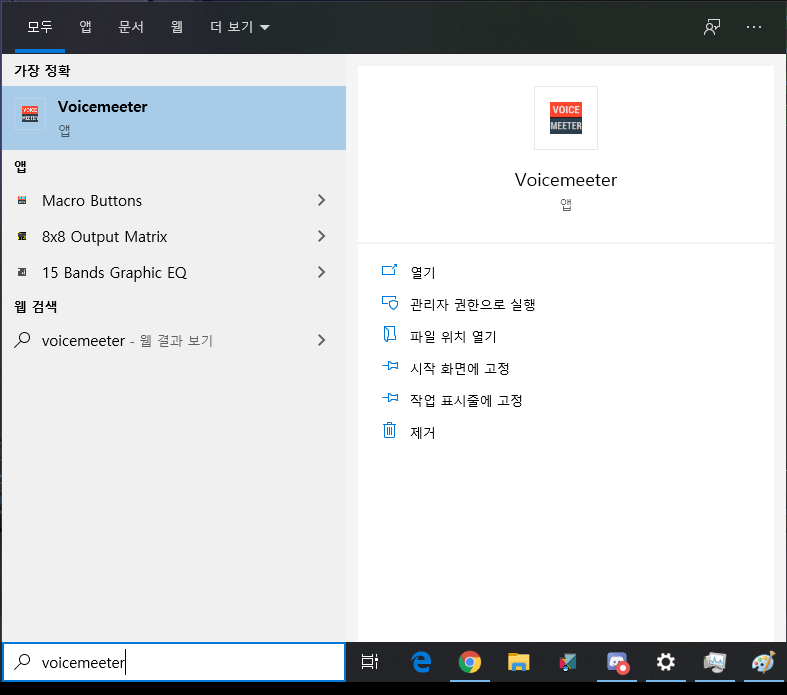Image resolution: width=787 pixels, height=695 pixels.
Task: Expand the 15 Bands Graphic EQ chevron
Action: (321, 273)
